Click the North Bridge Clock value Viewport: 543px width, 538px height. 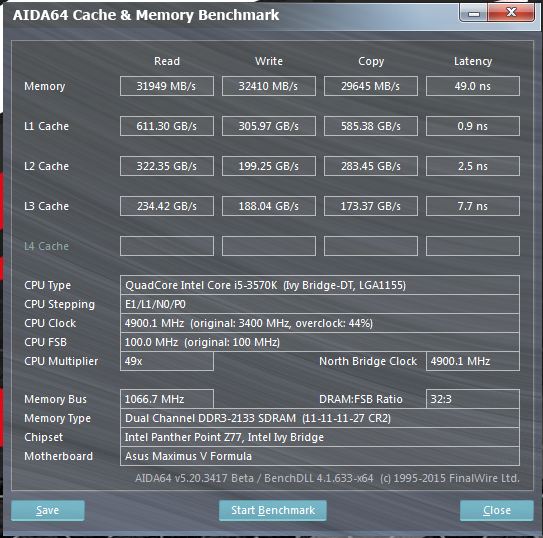coord(473,361)
